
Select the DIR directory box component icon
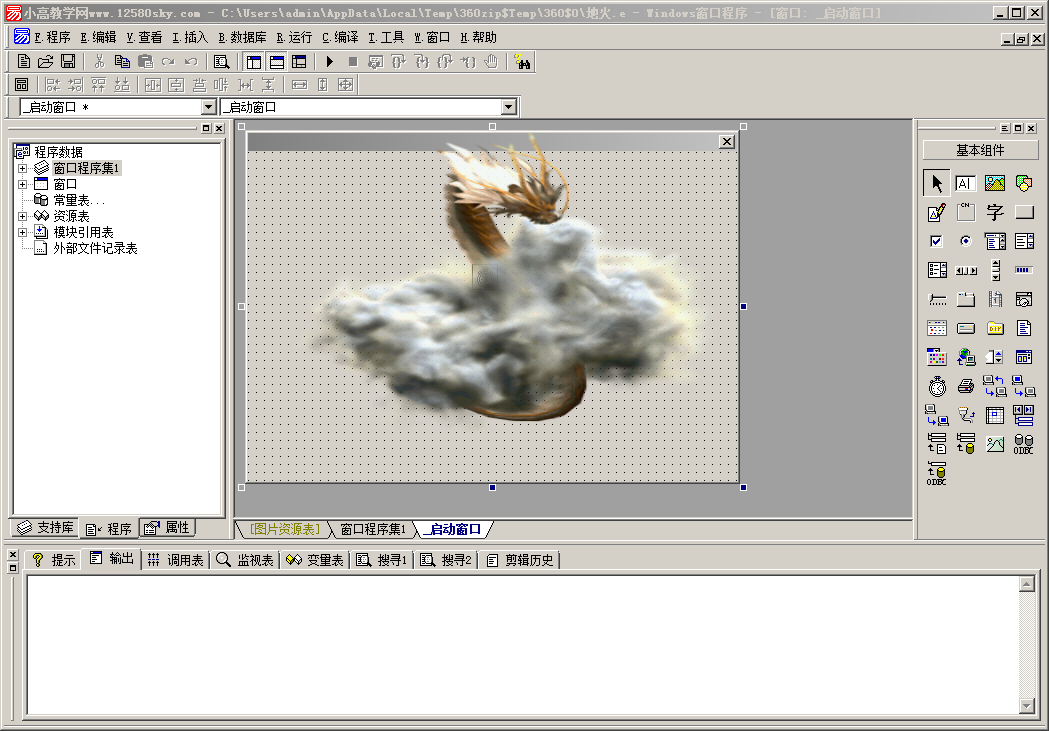pos(995,328)
